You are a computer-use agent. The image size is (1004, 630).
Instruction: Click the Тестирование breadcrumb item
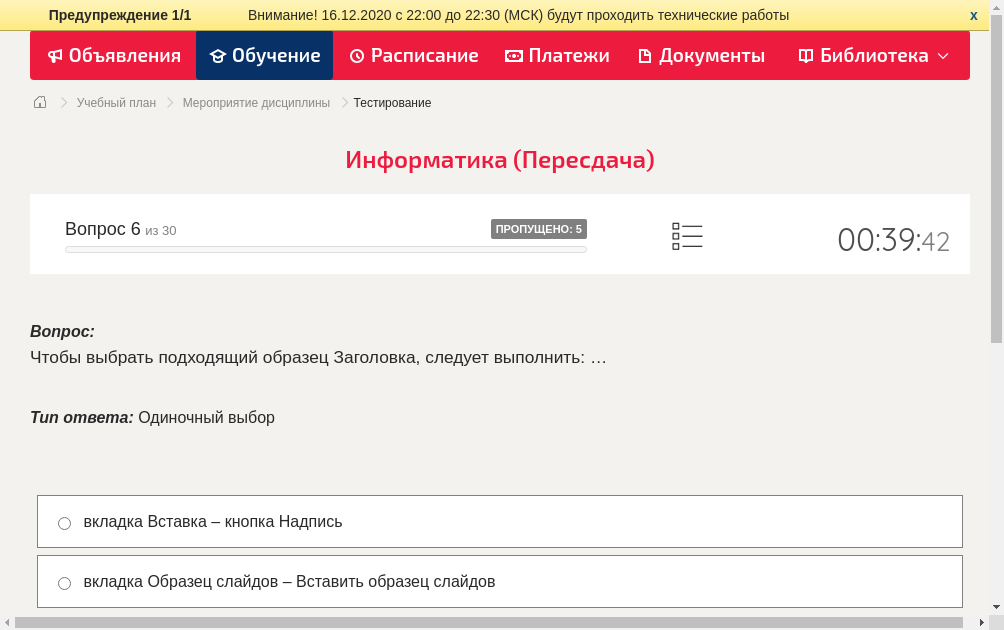(392, 103)
